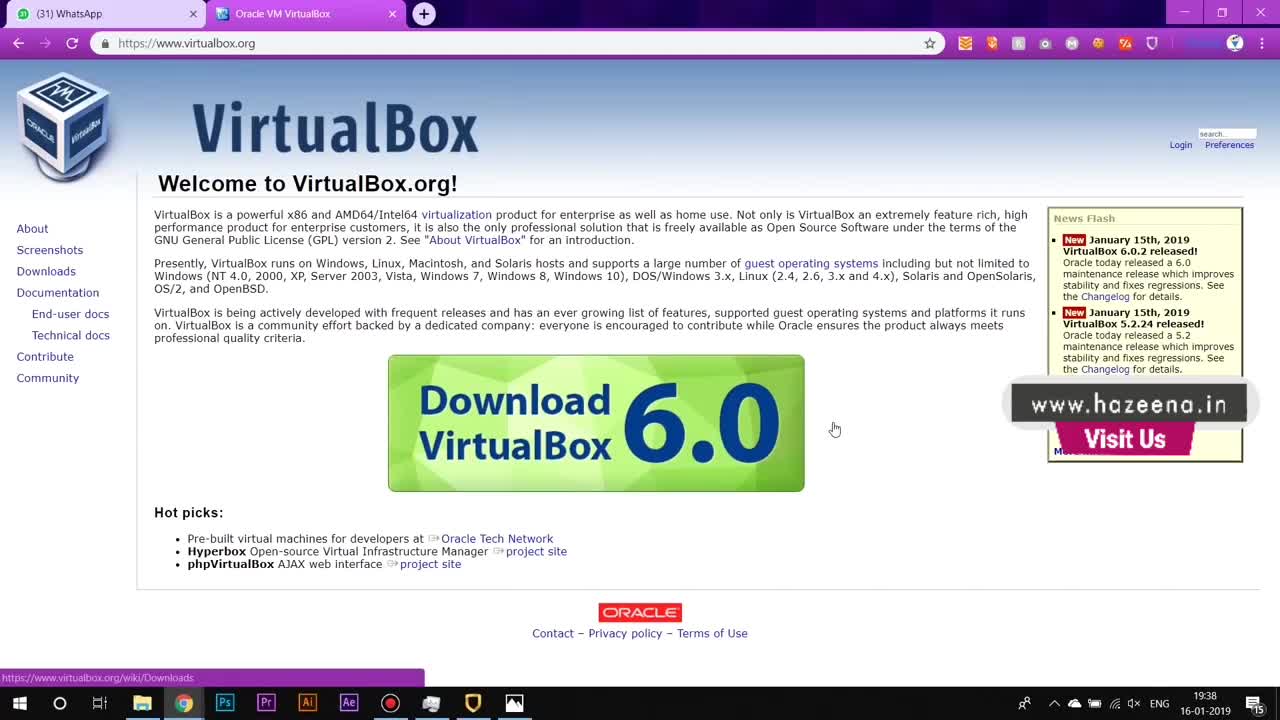Click the red shield extension icon
The image size is (1280, 720).
pyautogui.click(x=992, y=43)
